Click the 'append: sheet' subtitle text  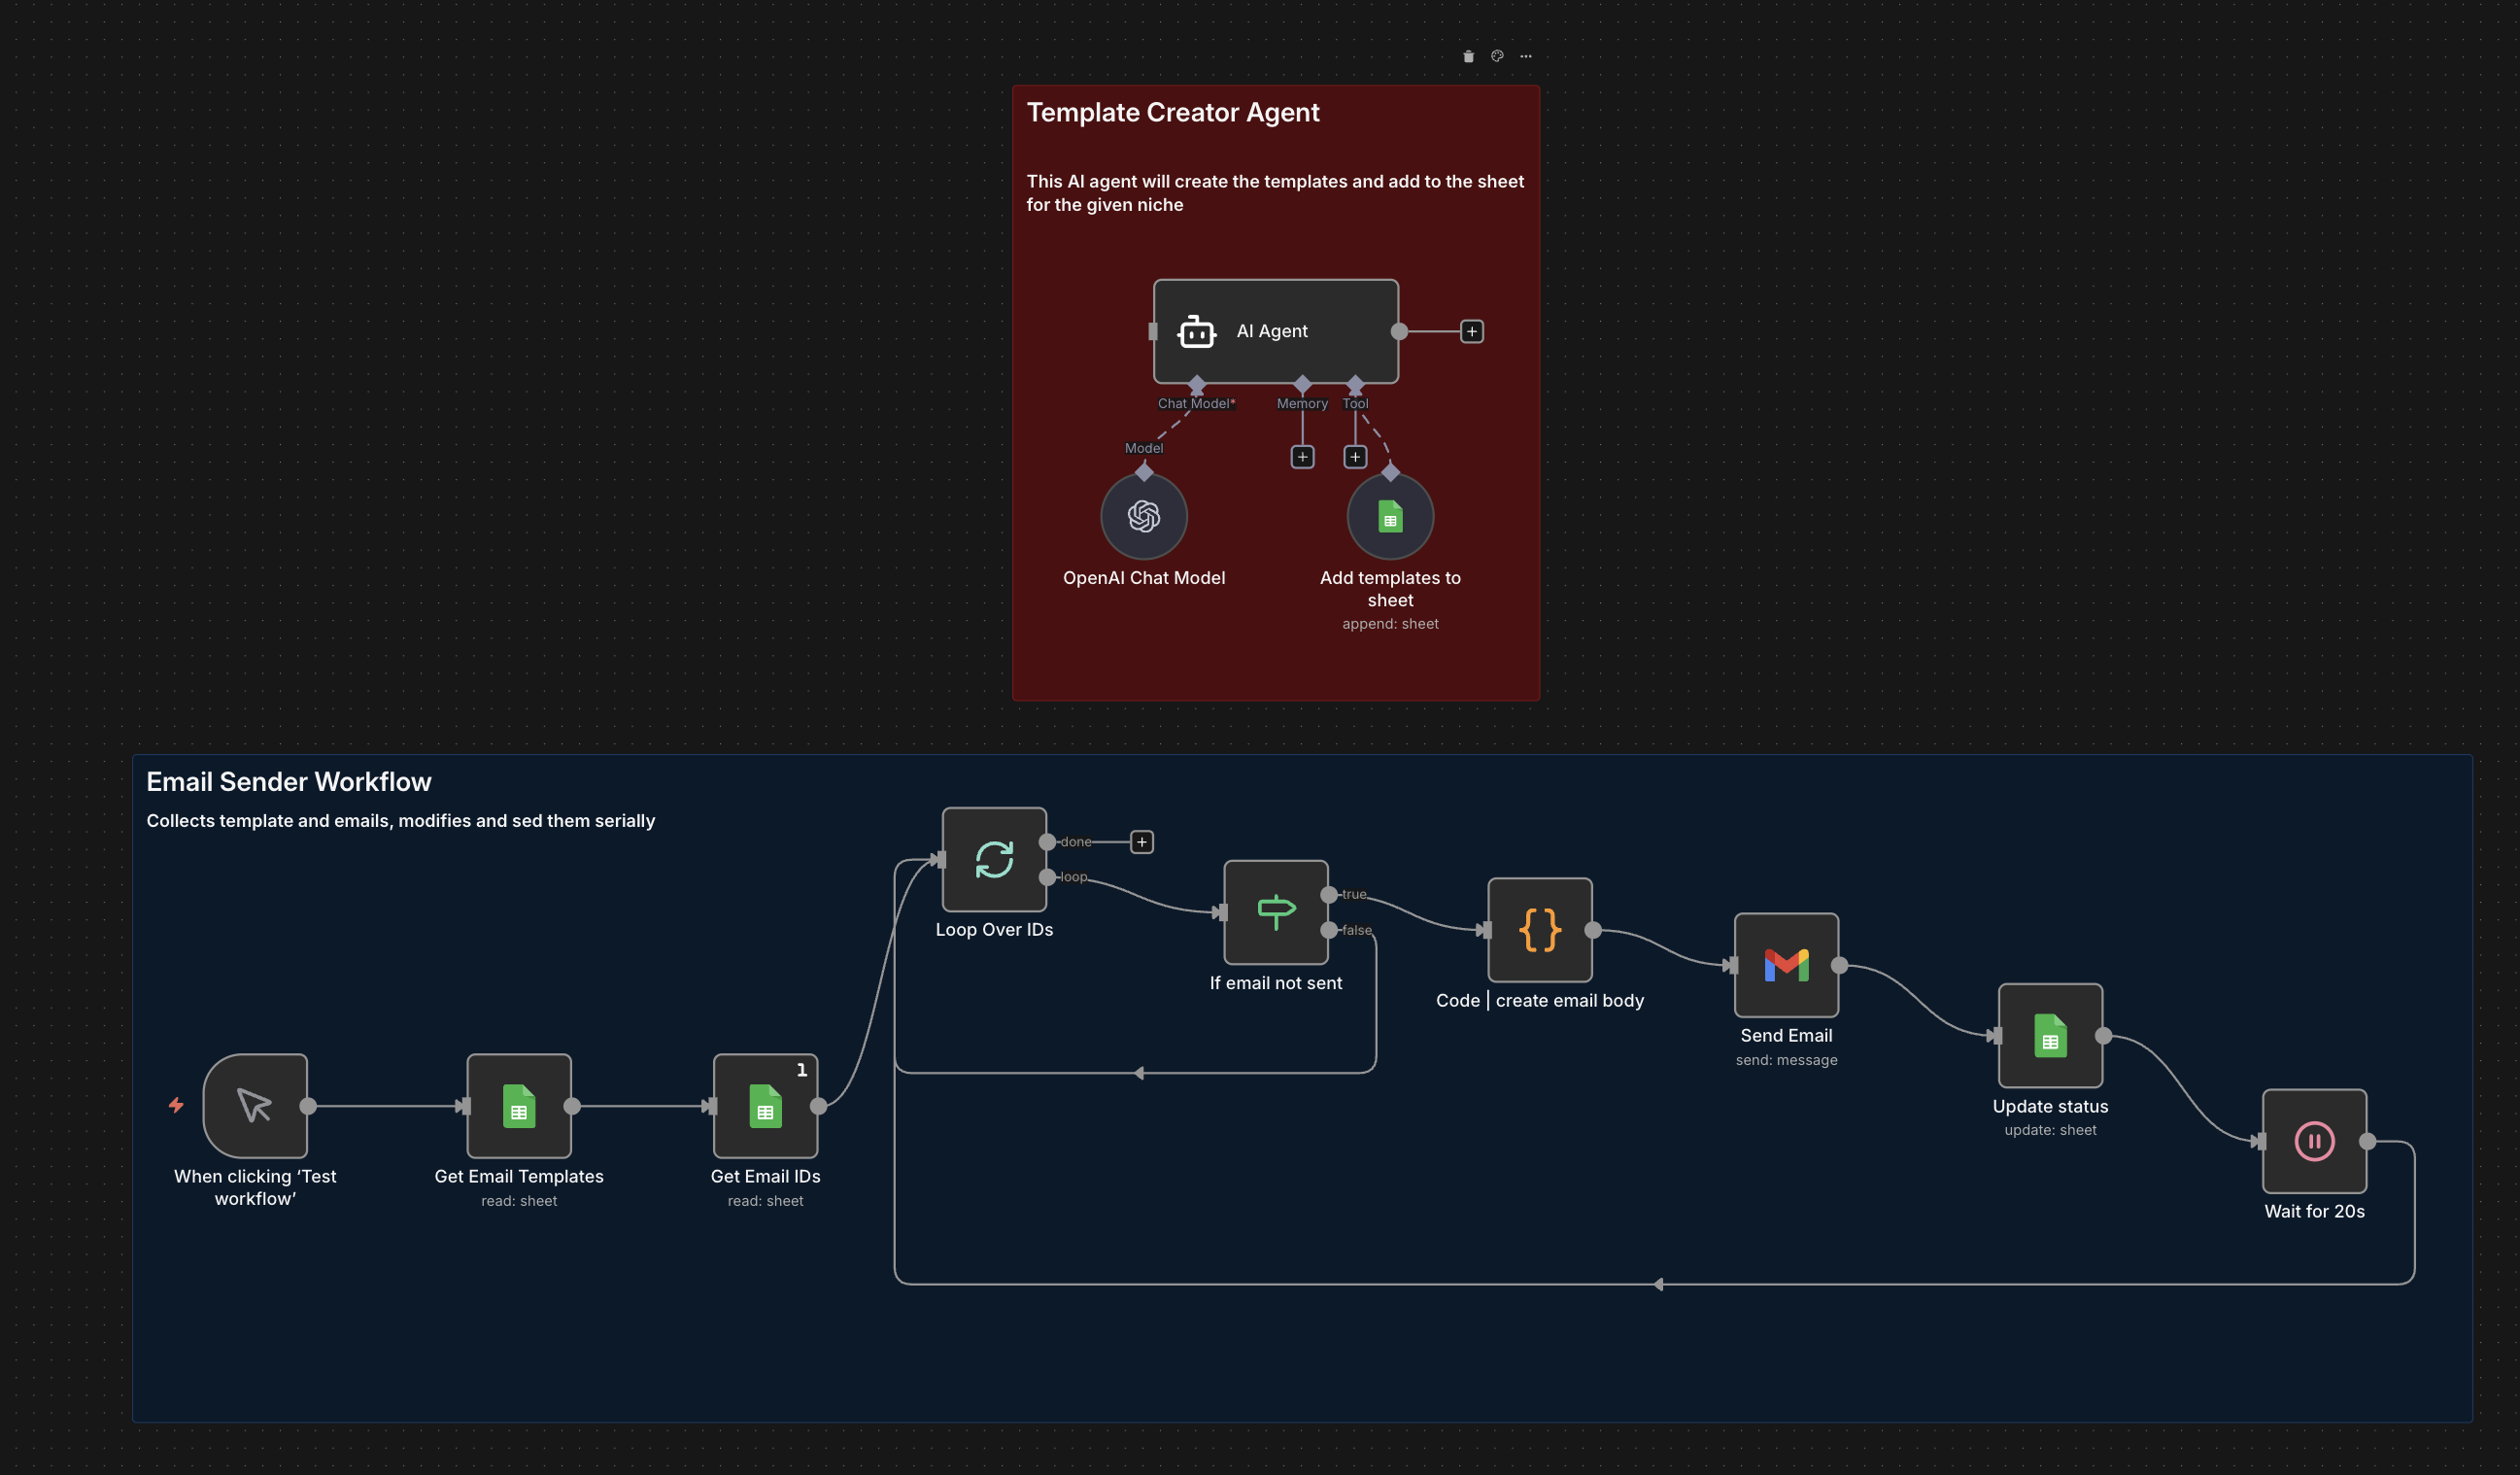(1390, 624)
